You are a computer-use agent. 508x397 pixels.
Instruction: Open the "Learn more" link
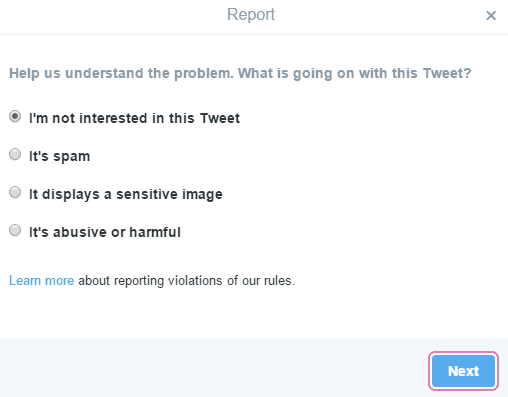coord(41,281)
